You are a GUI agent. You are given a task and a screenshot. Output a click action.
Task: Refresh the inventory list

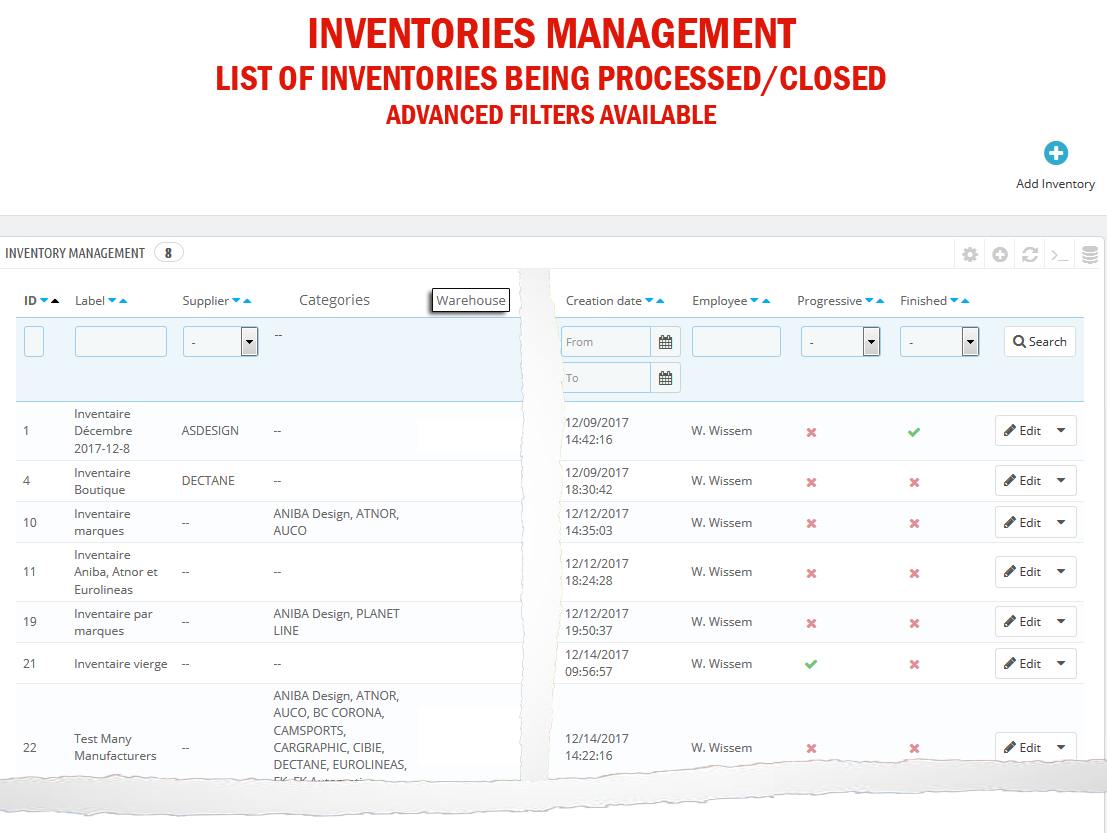[x=1029, y=255]
